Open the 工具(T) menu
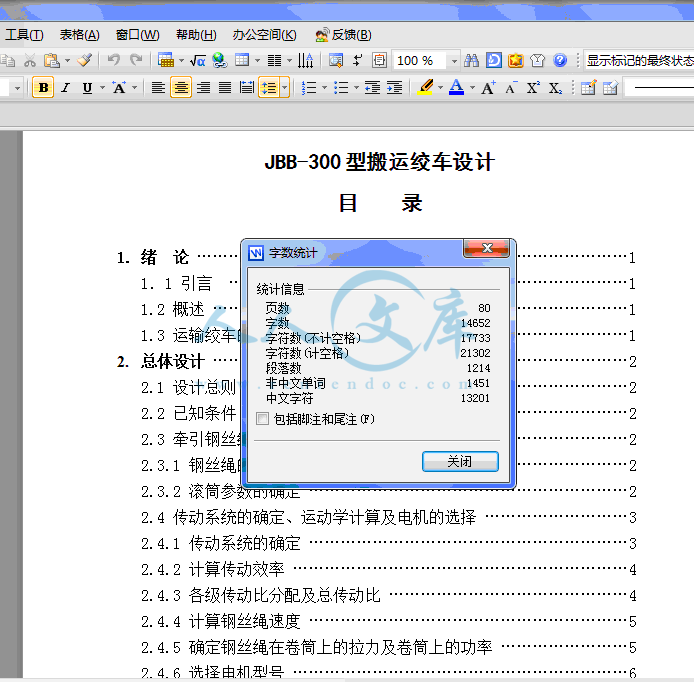The height and width of the screenshot is (682, 694). click(x=24, y=35)
